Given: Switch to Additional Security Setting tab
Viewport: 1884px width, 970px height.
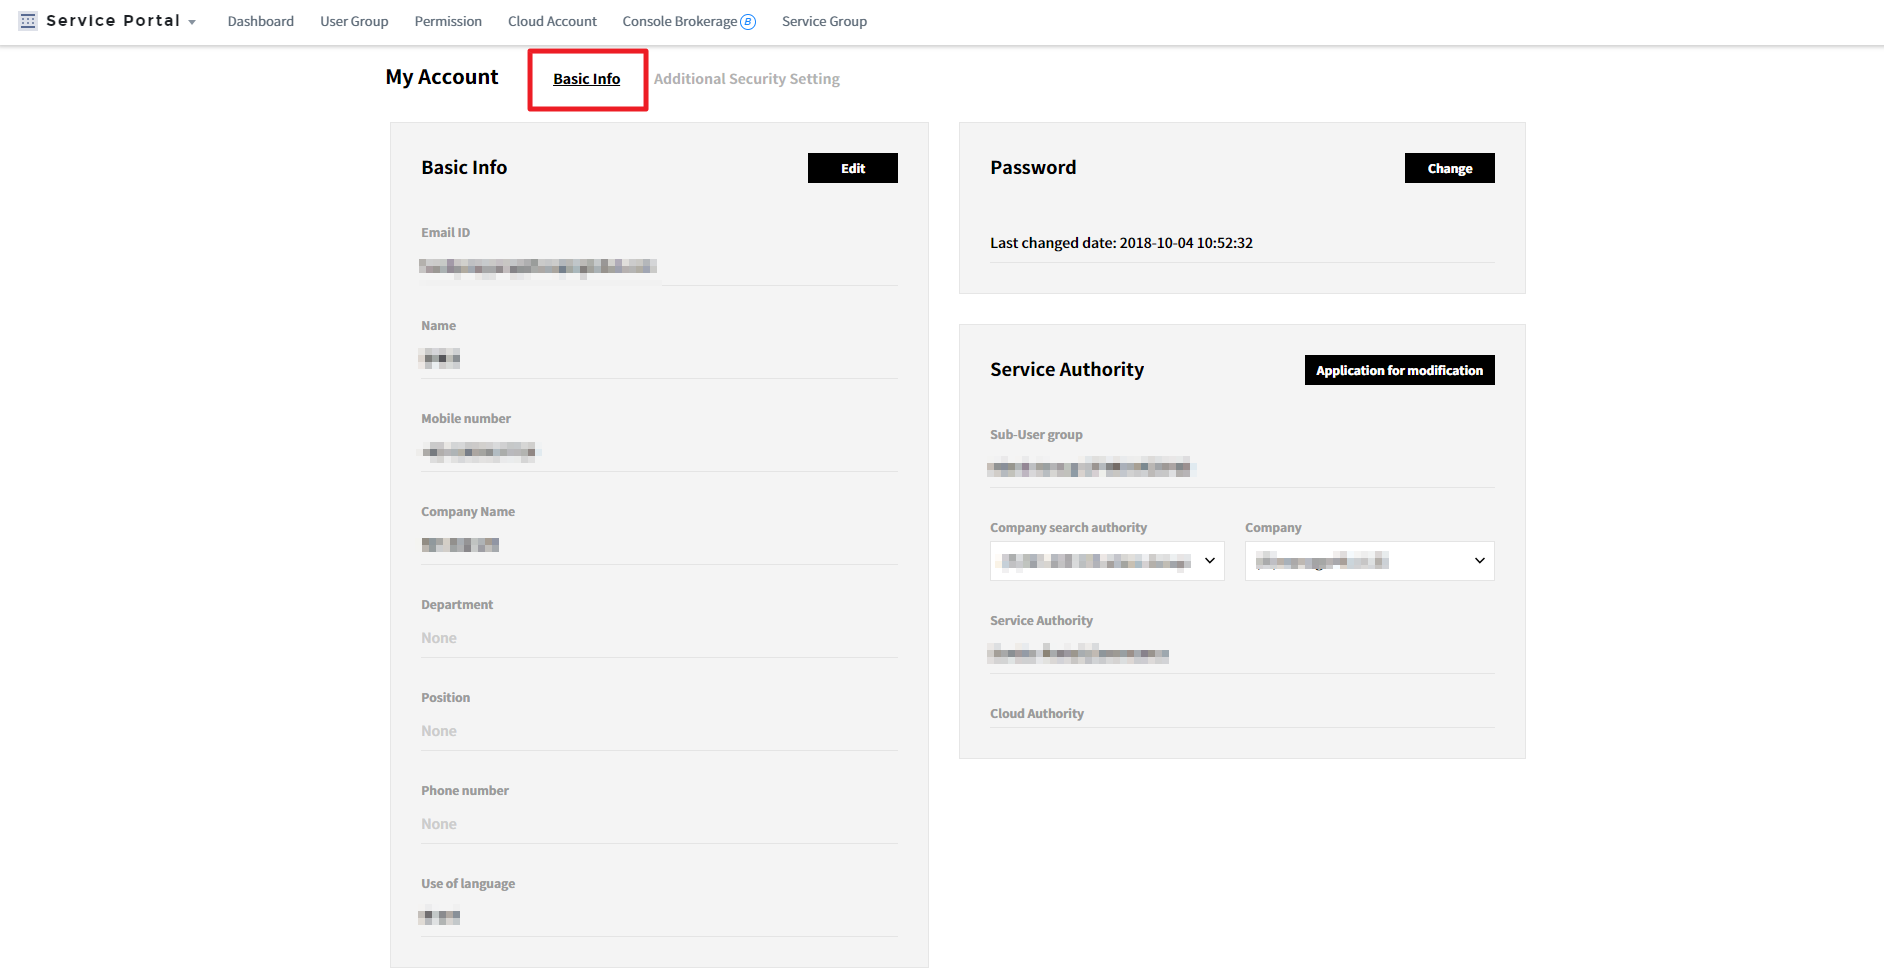Looking at the screenshot, I should coord(746,79).
